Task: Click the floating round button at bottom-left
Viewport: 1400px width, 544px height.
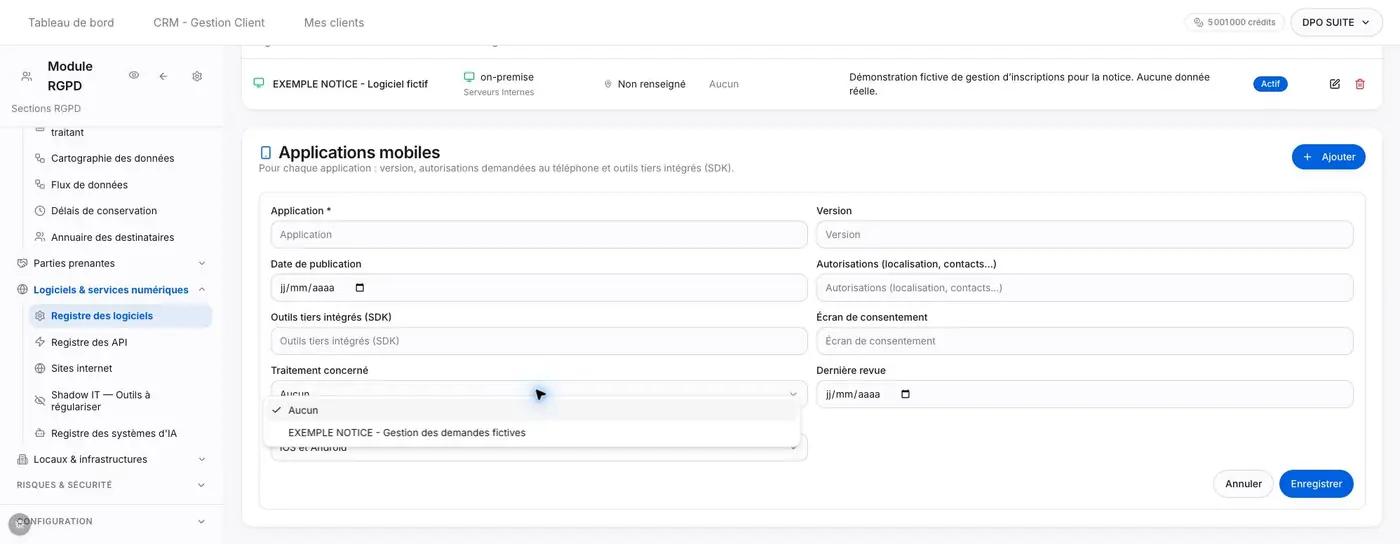Action: 19,524
